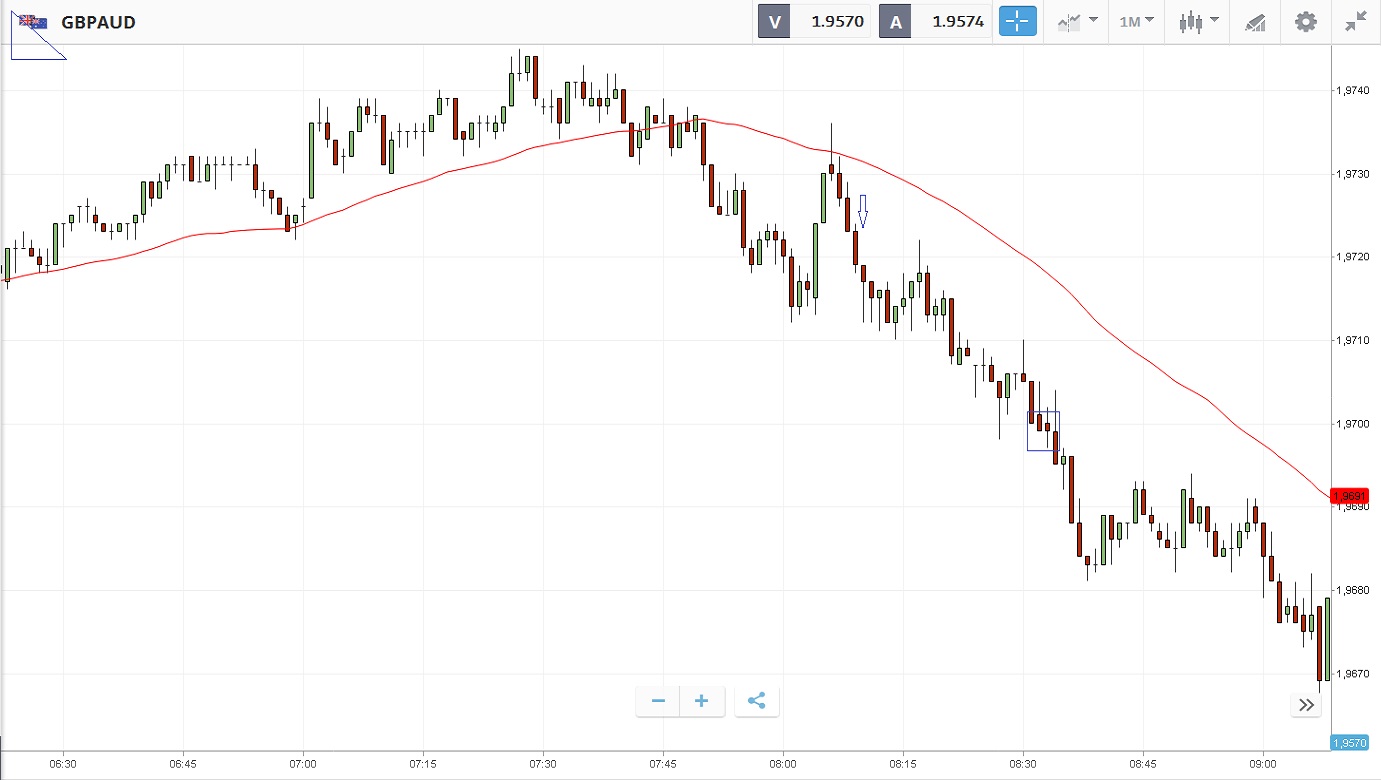Screen dimensions: 1381x780
Task: Zoom out the chart with minus
Action: click(x=658, y=701)
